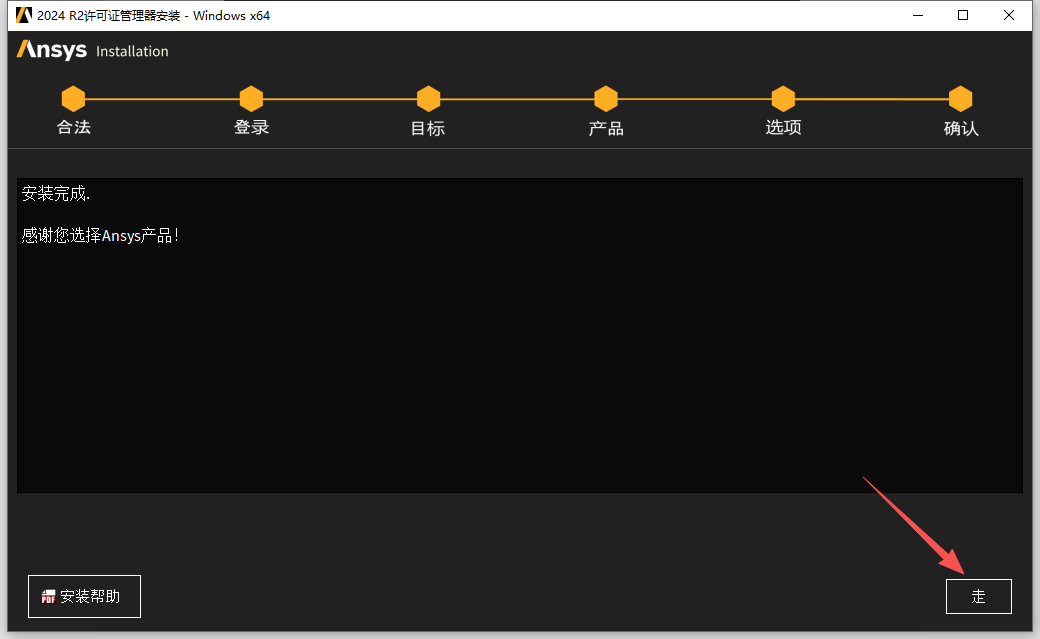
Task: Open the title bar Ansys app icon
Action: (x=24, y=15)
